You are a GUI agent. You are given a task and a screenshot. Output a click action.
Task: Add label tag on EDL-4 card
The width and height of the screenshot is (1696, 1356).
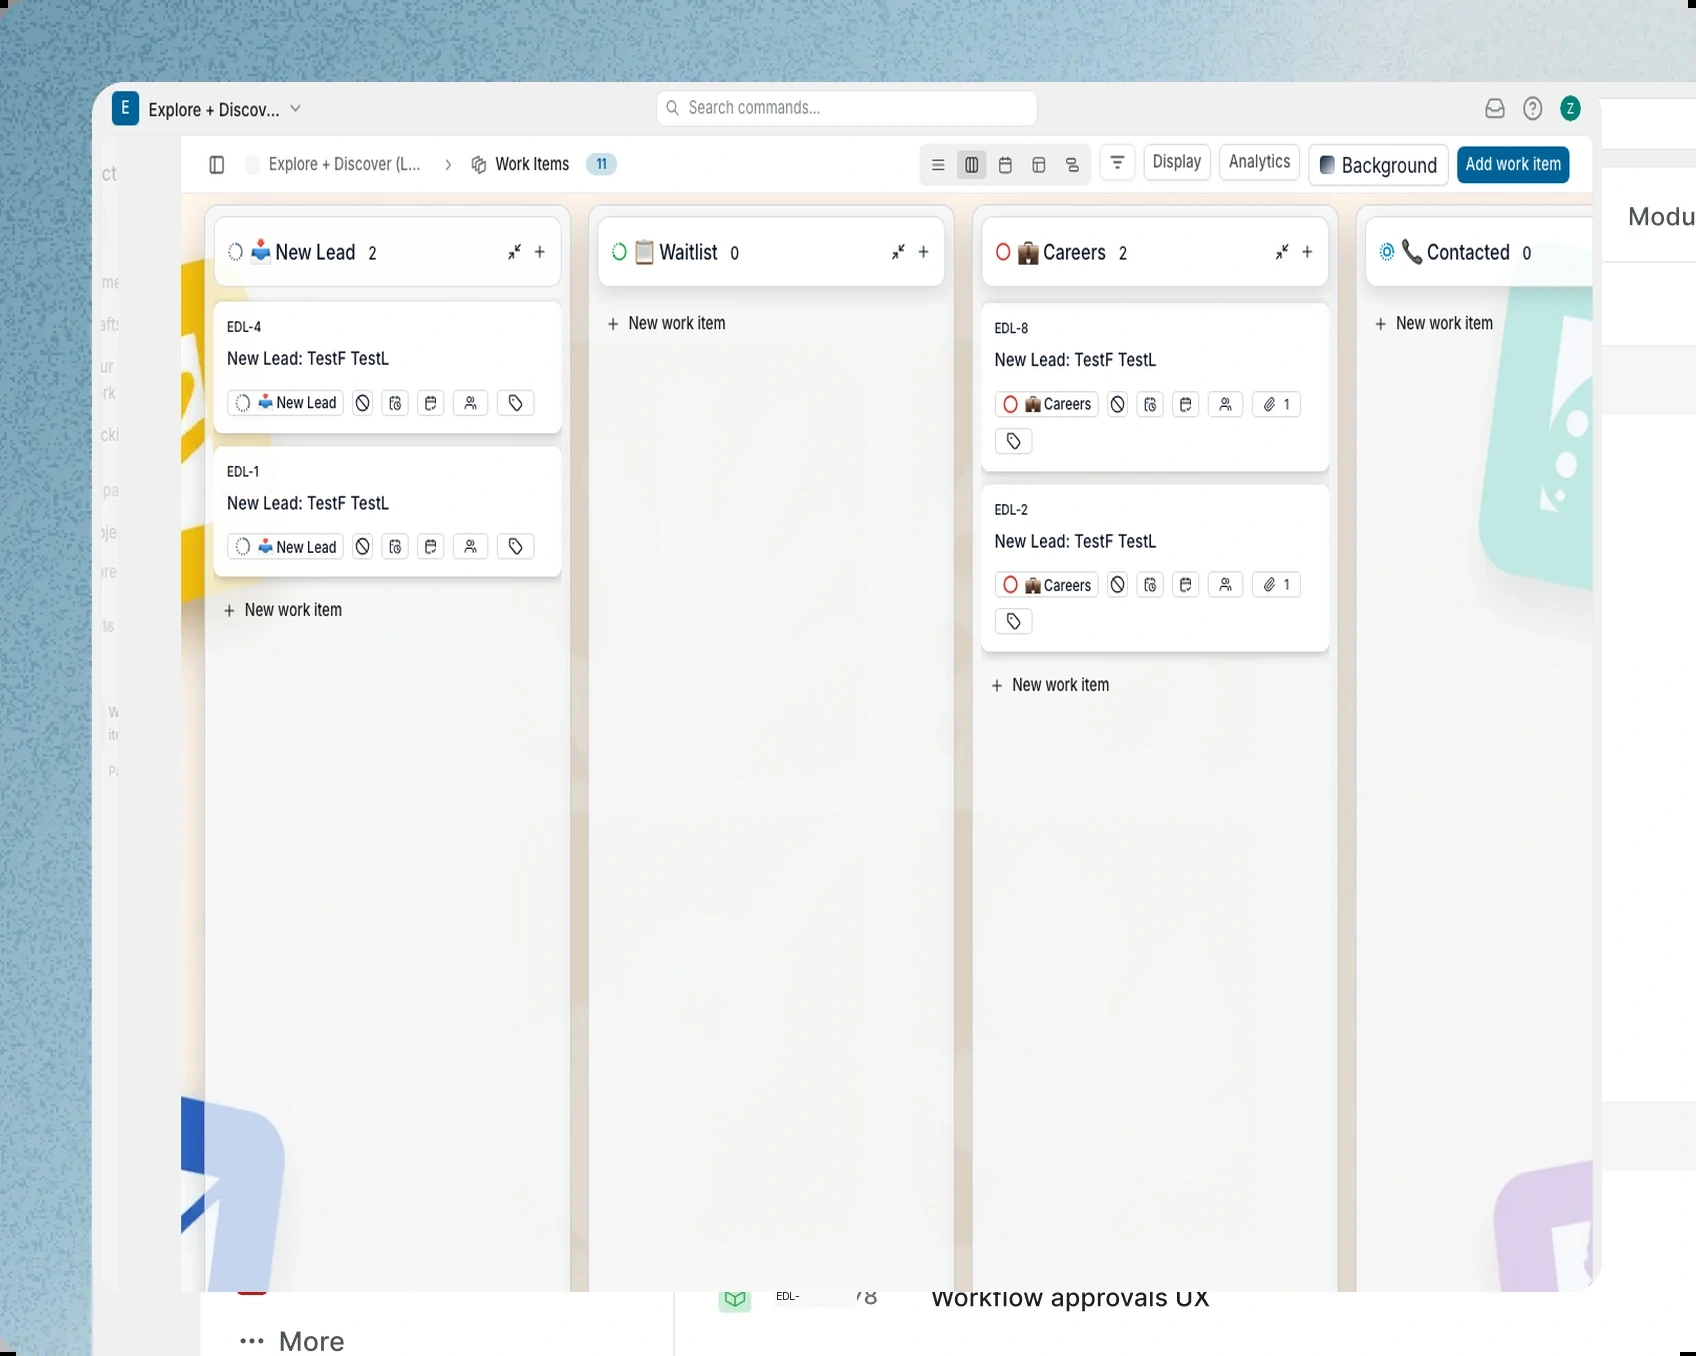[x=515, y=403]
